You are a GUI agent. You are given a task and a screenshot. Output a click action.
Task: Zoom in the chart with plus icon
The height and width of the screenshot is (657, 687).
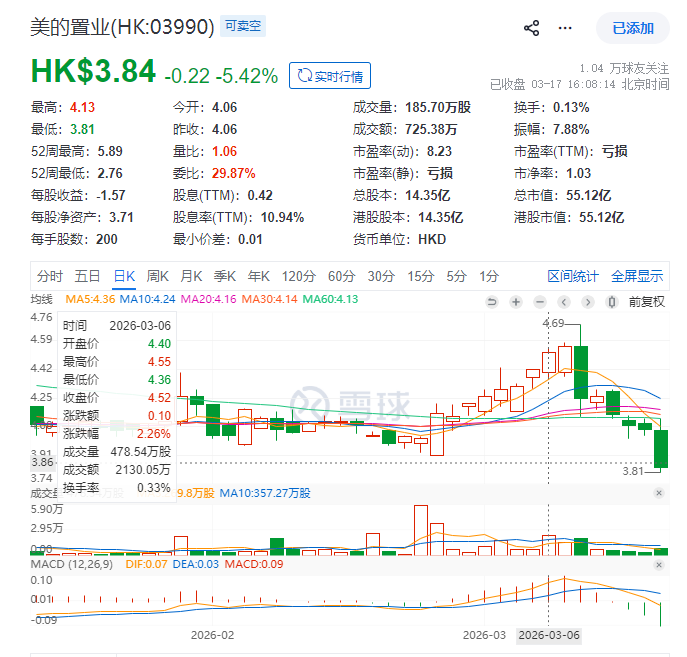pyautogui.click(x=516, y=302)
